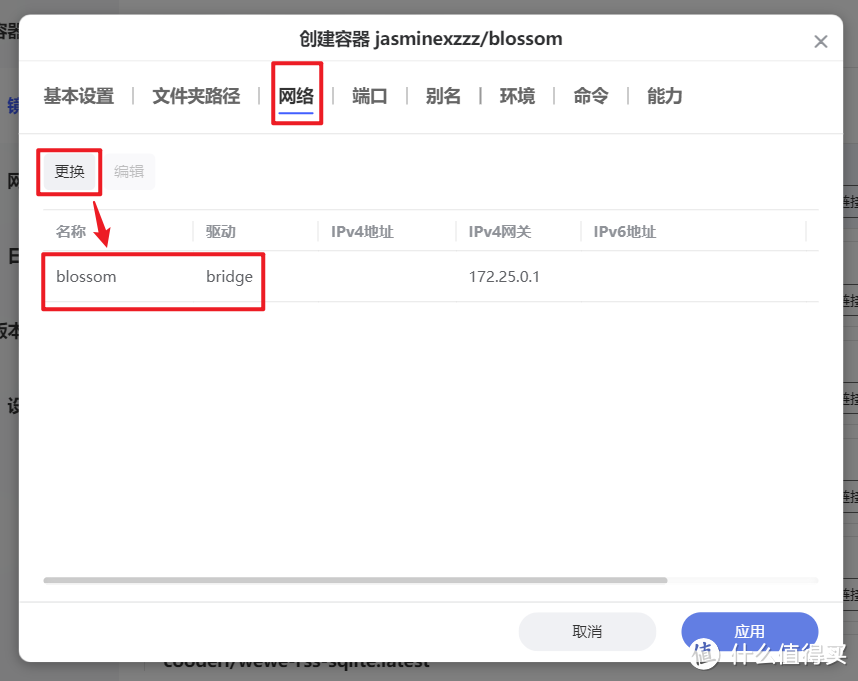858x681 pixels.
Task: Switch to the 别名 tab
Action: [x=443, y=96]
